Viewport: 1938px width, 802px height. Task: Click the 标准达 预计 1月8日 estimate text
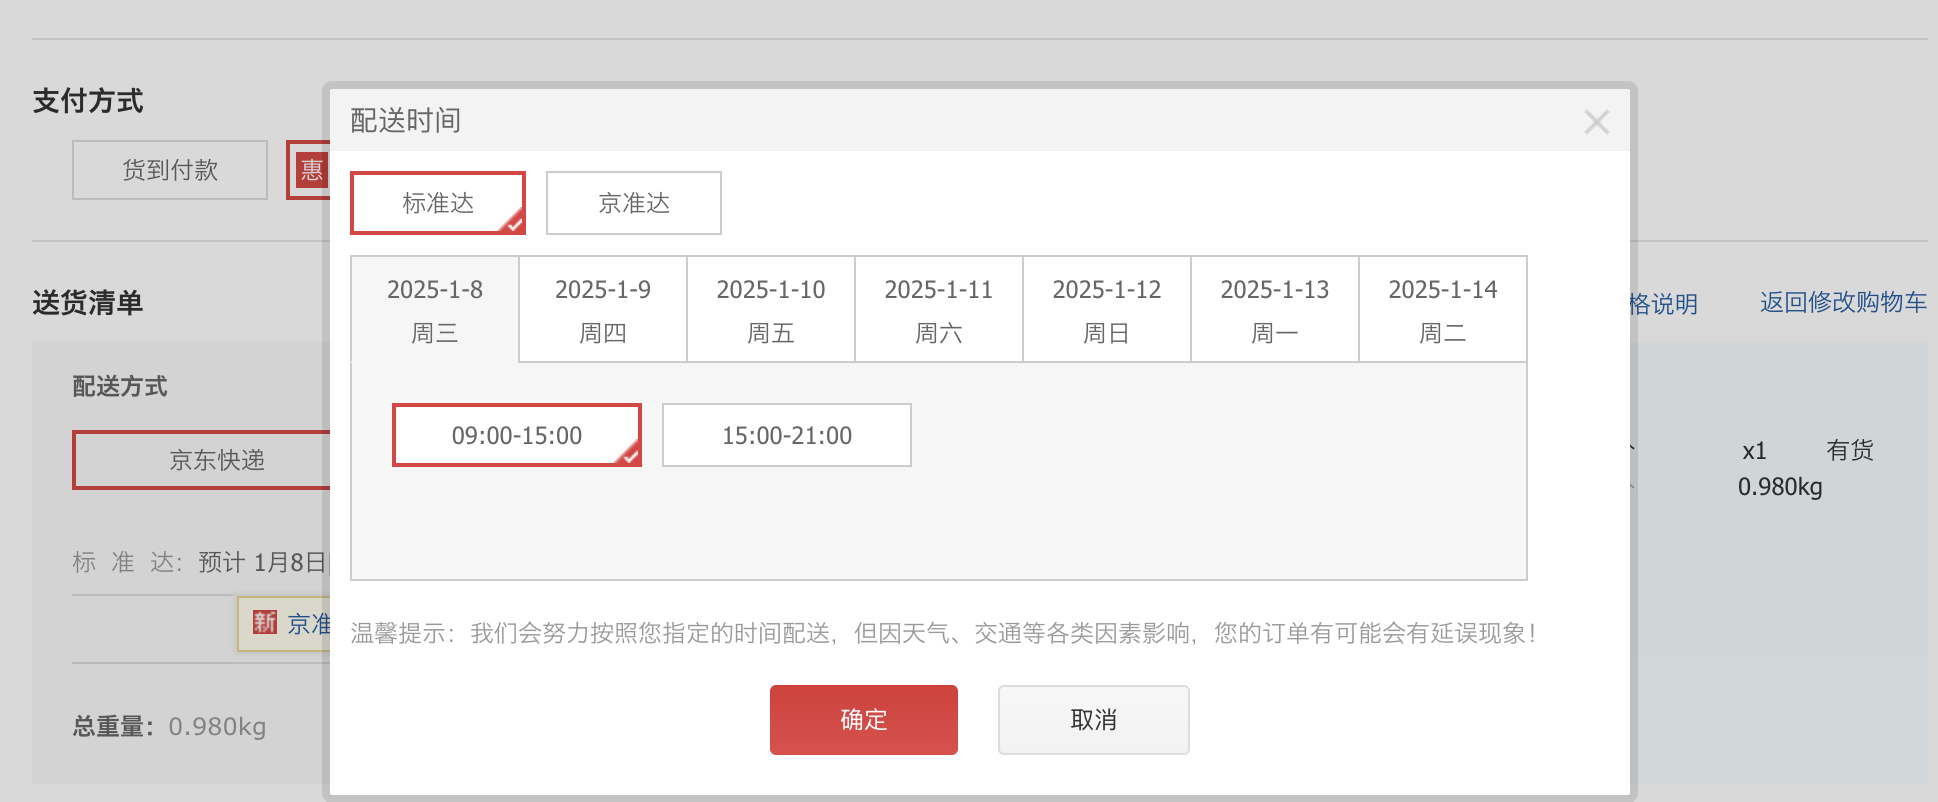(200, 562)
